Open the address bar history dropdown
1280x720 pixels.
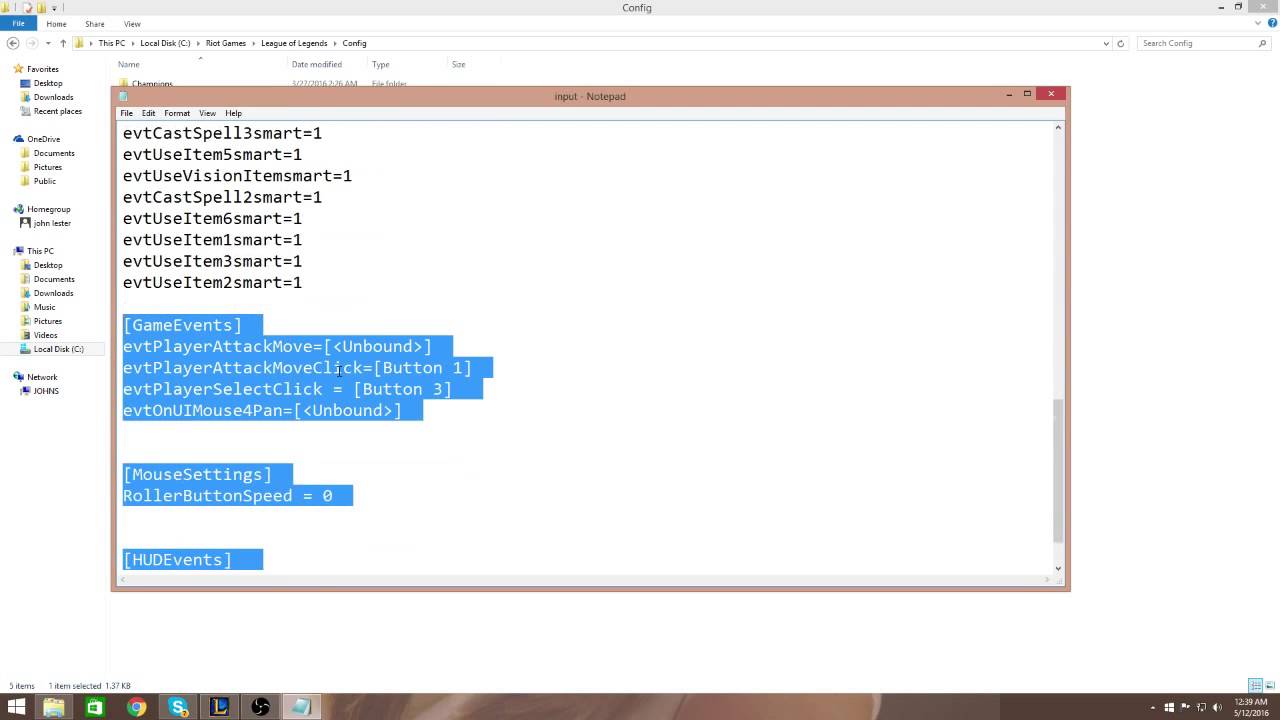pos(1106,43)
